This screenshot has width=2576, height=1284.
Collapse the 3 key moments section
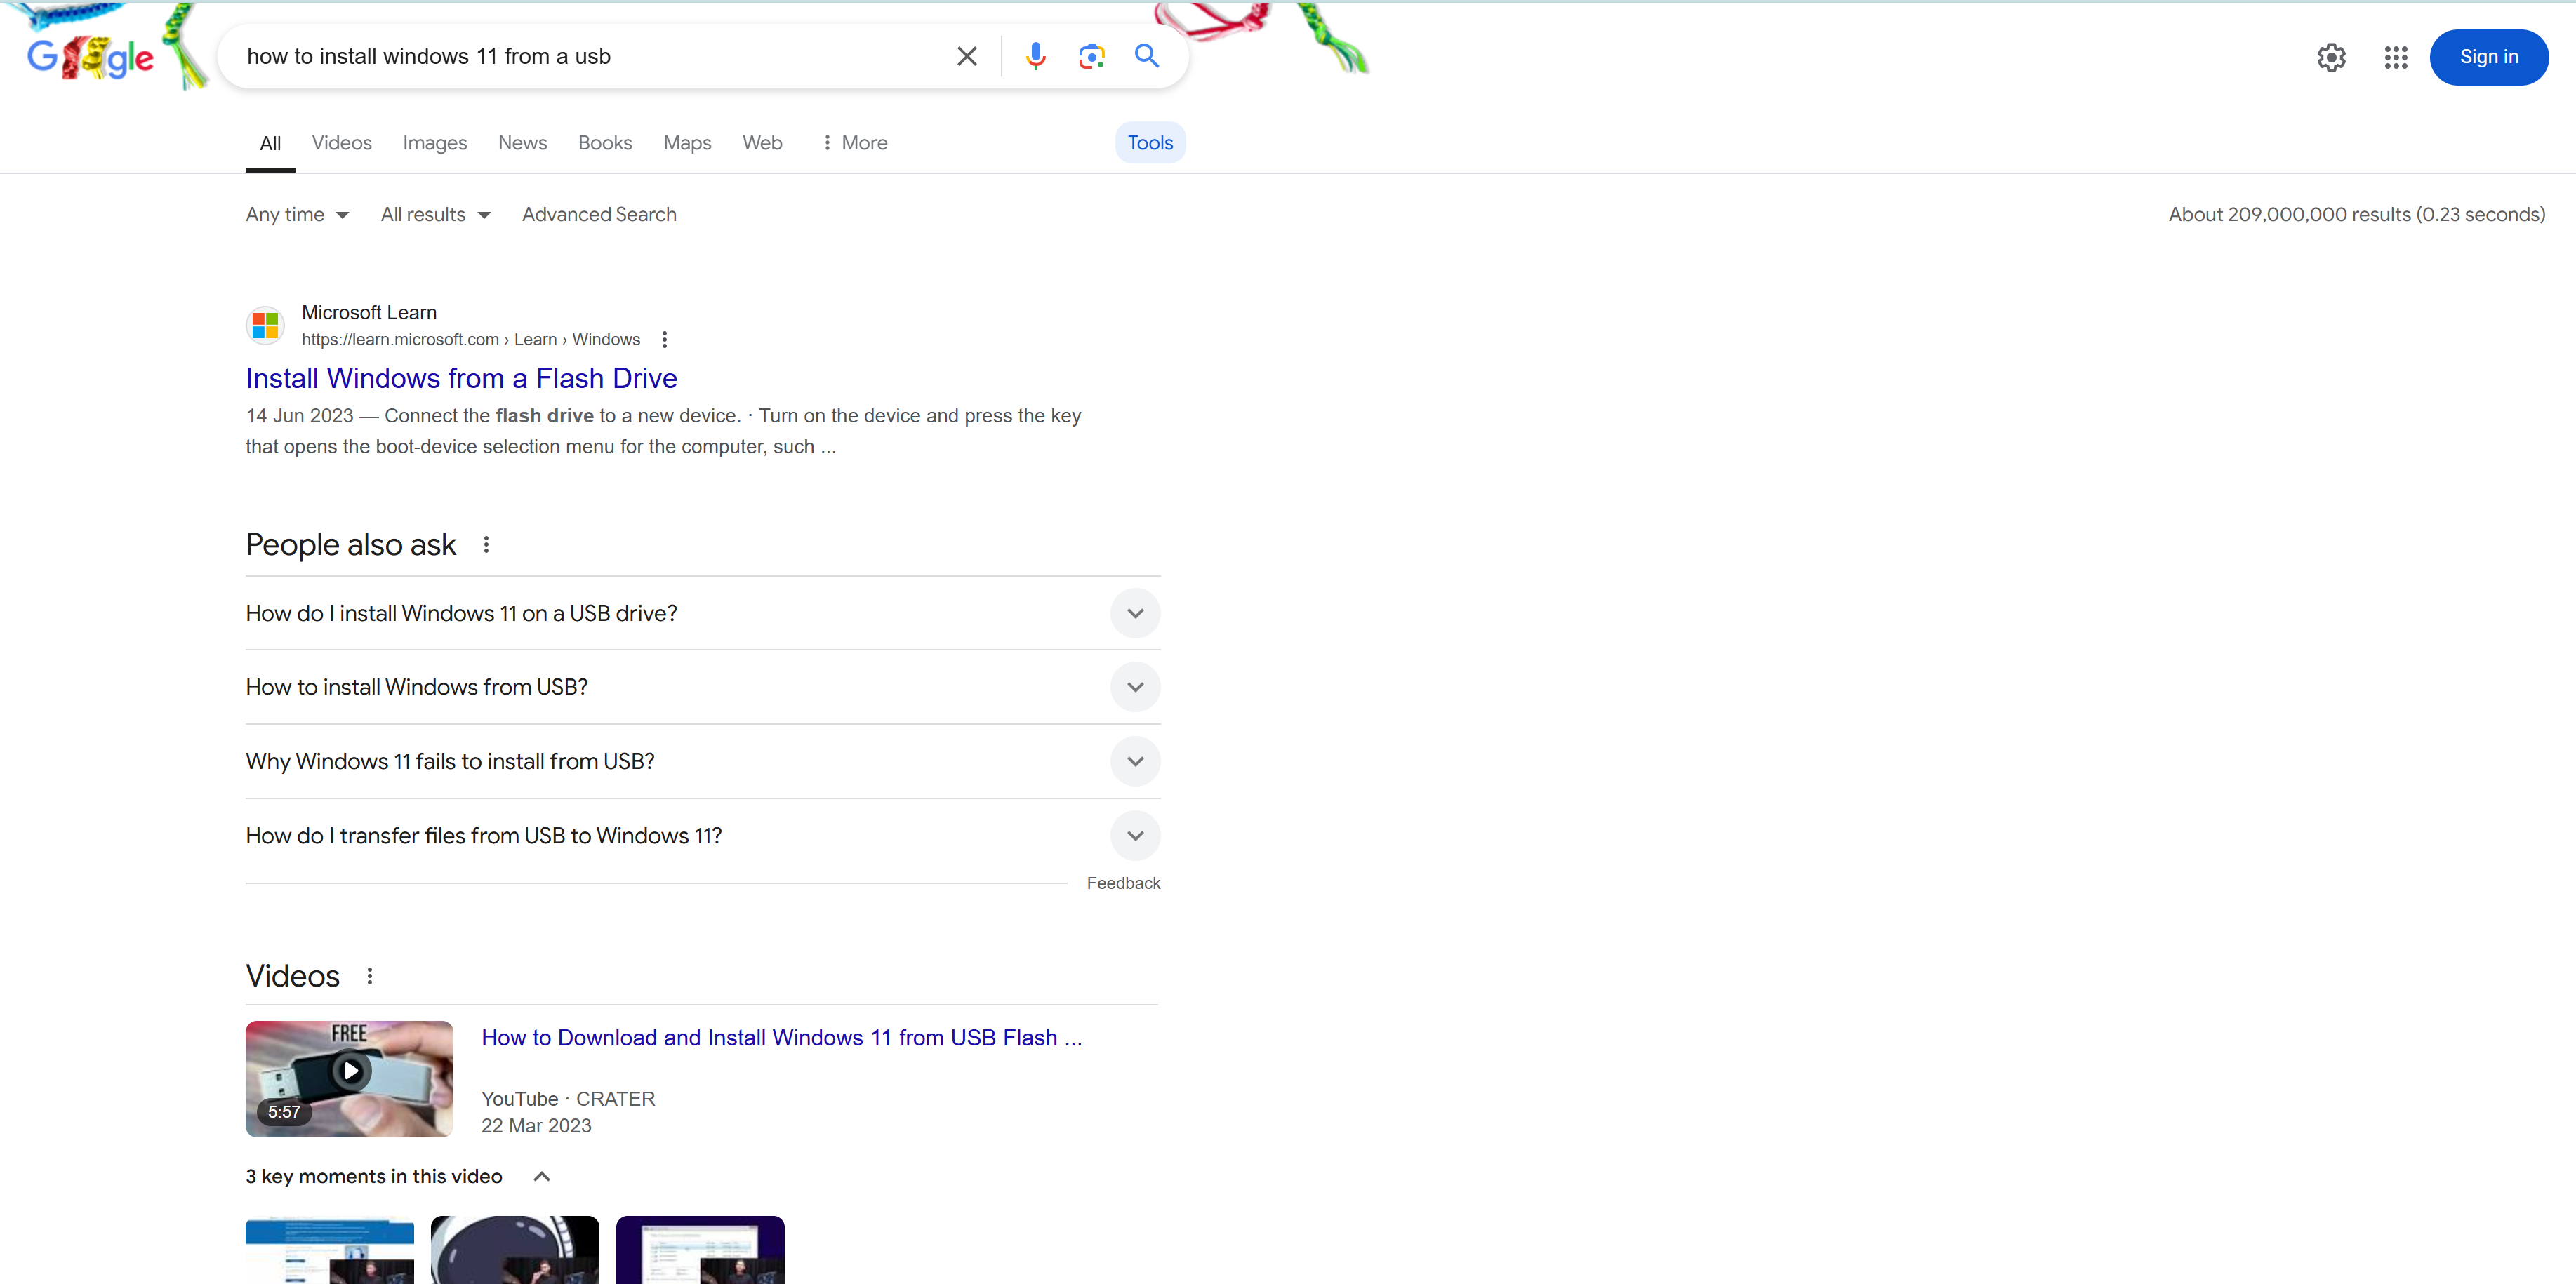coord(541,1176)
